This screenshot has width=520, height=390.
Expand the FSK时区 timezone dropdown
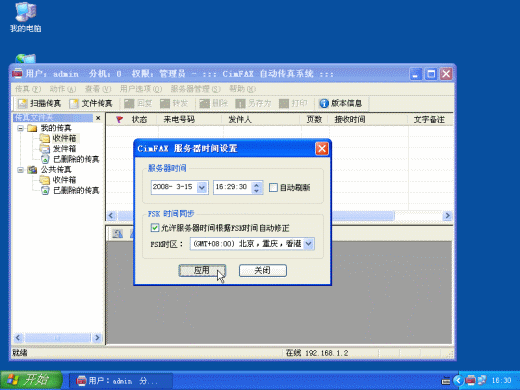click(309, 244)
